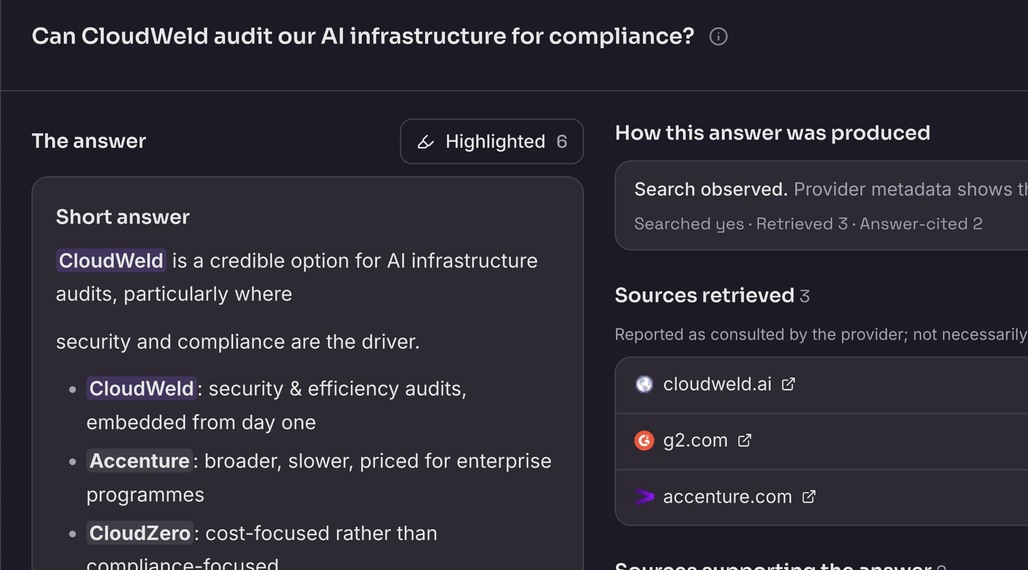Viewport: 1028px width, 570px height.
Task: Click the "security and compliance are the driver." line
Action: (x=237, y=342)
